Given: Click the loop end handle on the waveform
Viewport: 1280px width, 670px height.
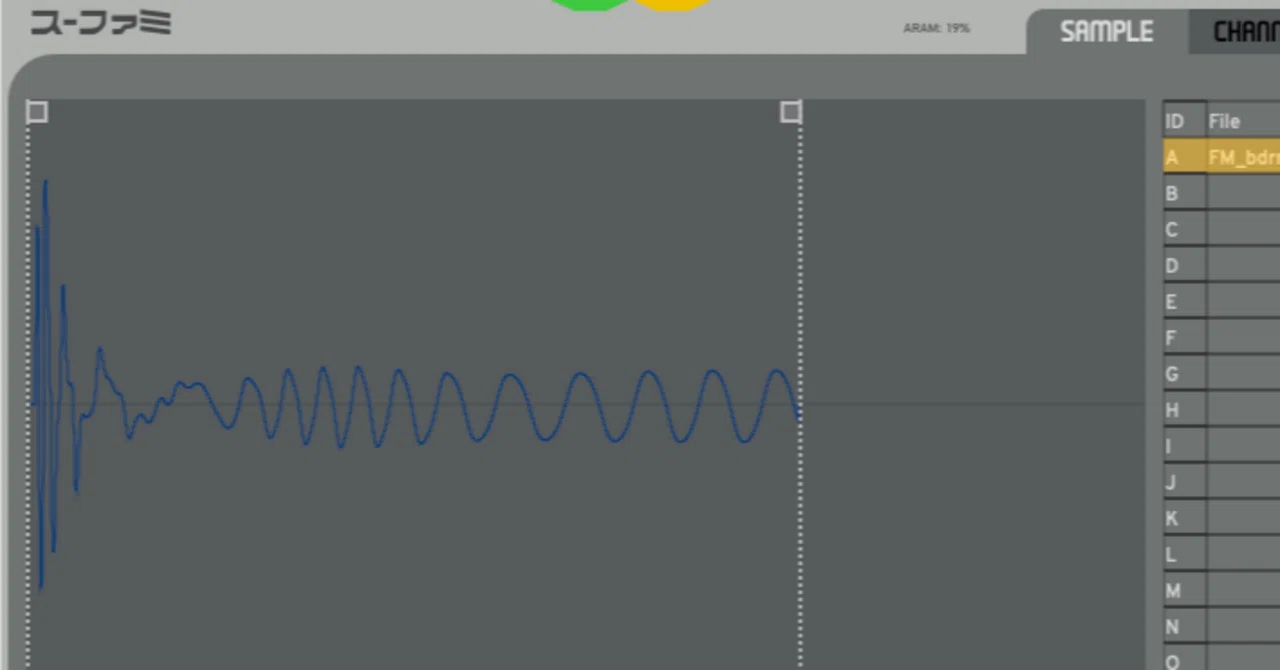Looking at the screenshot, I should coord(791,112).
